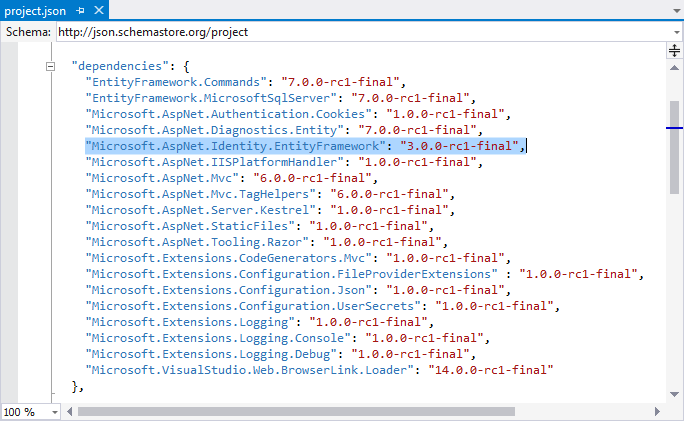Click "Microsoft.AspNet.Authentication.Cookies" key
Screen dimensions: 684x421
tap(229, 114)
